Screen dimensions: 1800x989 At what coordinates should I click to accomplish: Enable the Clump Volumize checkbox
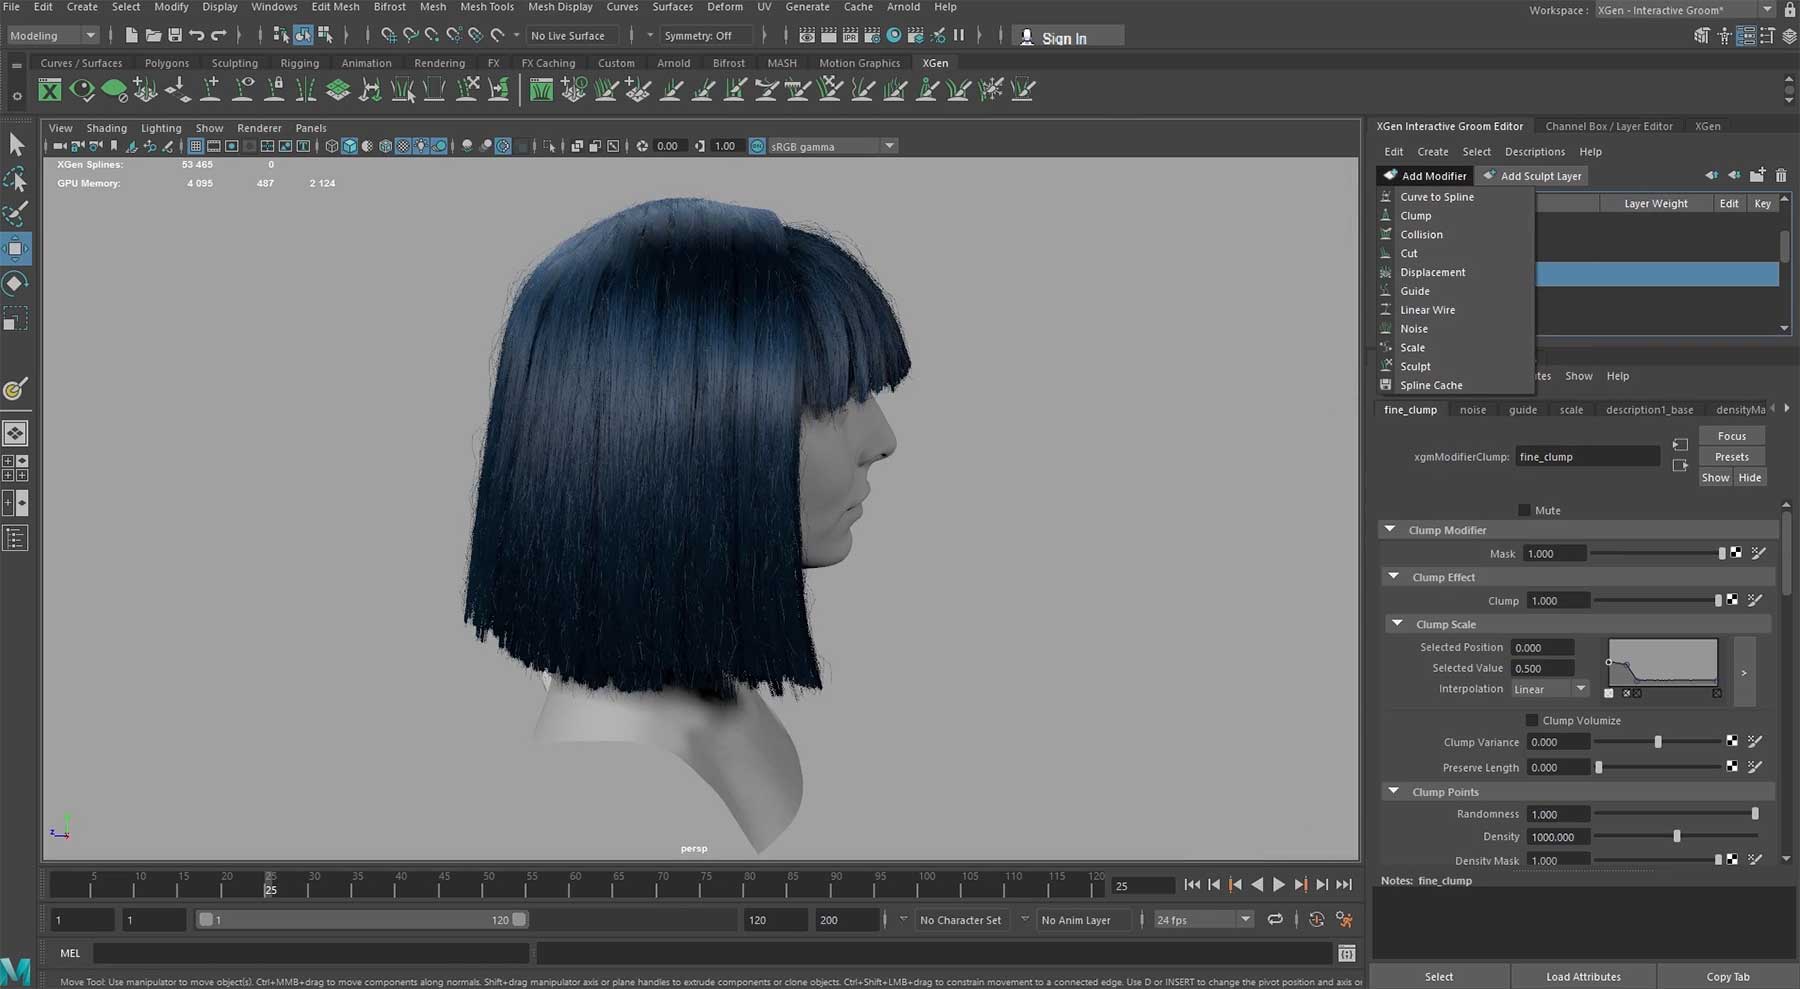click(1531, 720)
